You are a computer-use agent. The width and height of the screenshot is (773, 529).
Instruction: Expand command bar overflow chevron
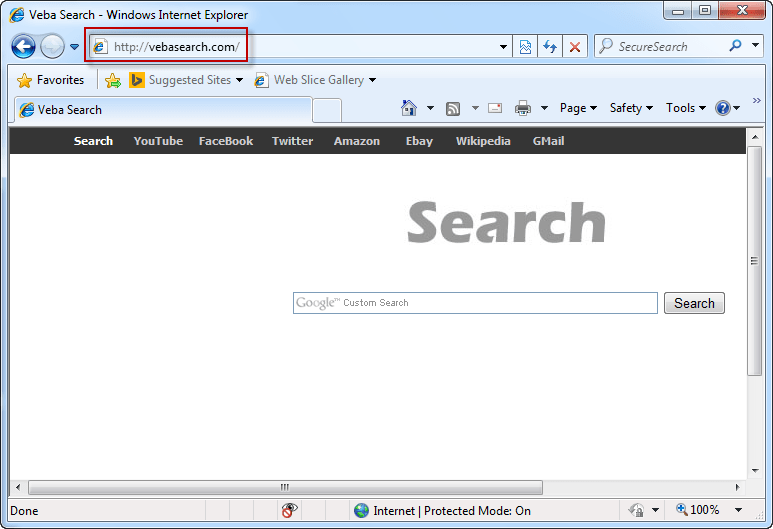coord(757,101)
